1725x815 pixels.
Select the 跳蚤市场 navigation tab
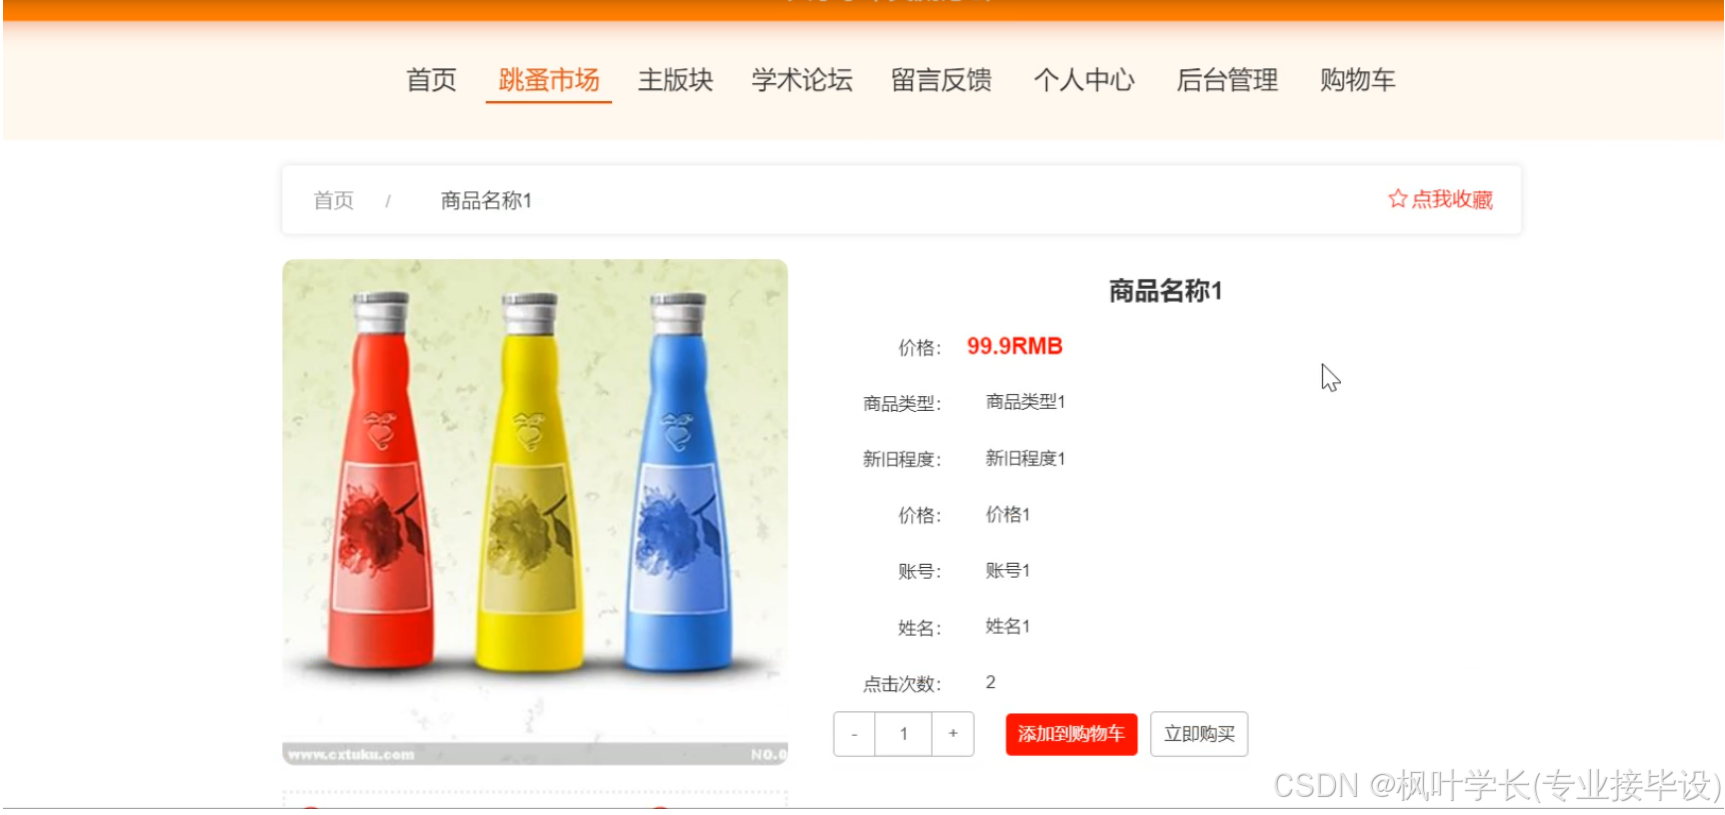tap(549, 80)
